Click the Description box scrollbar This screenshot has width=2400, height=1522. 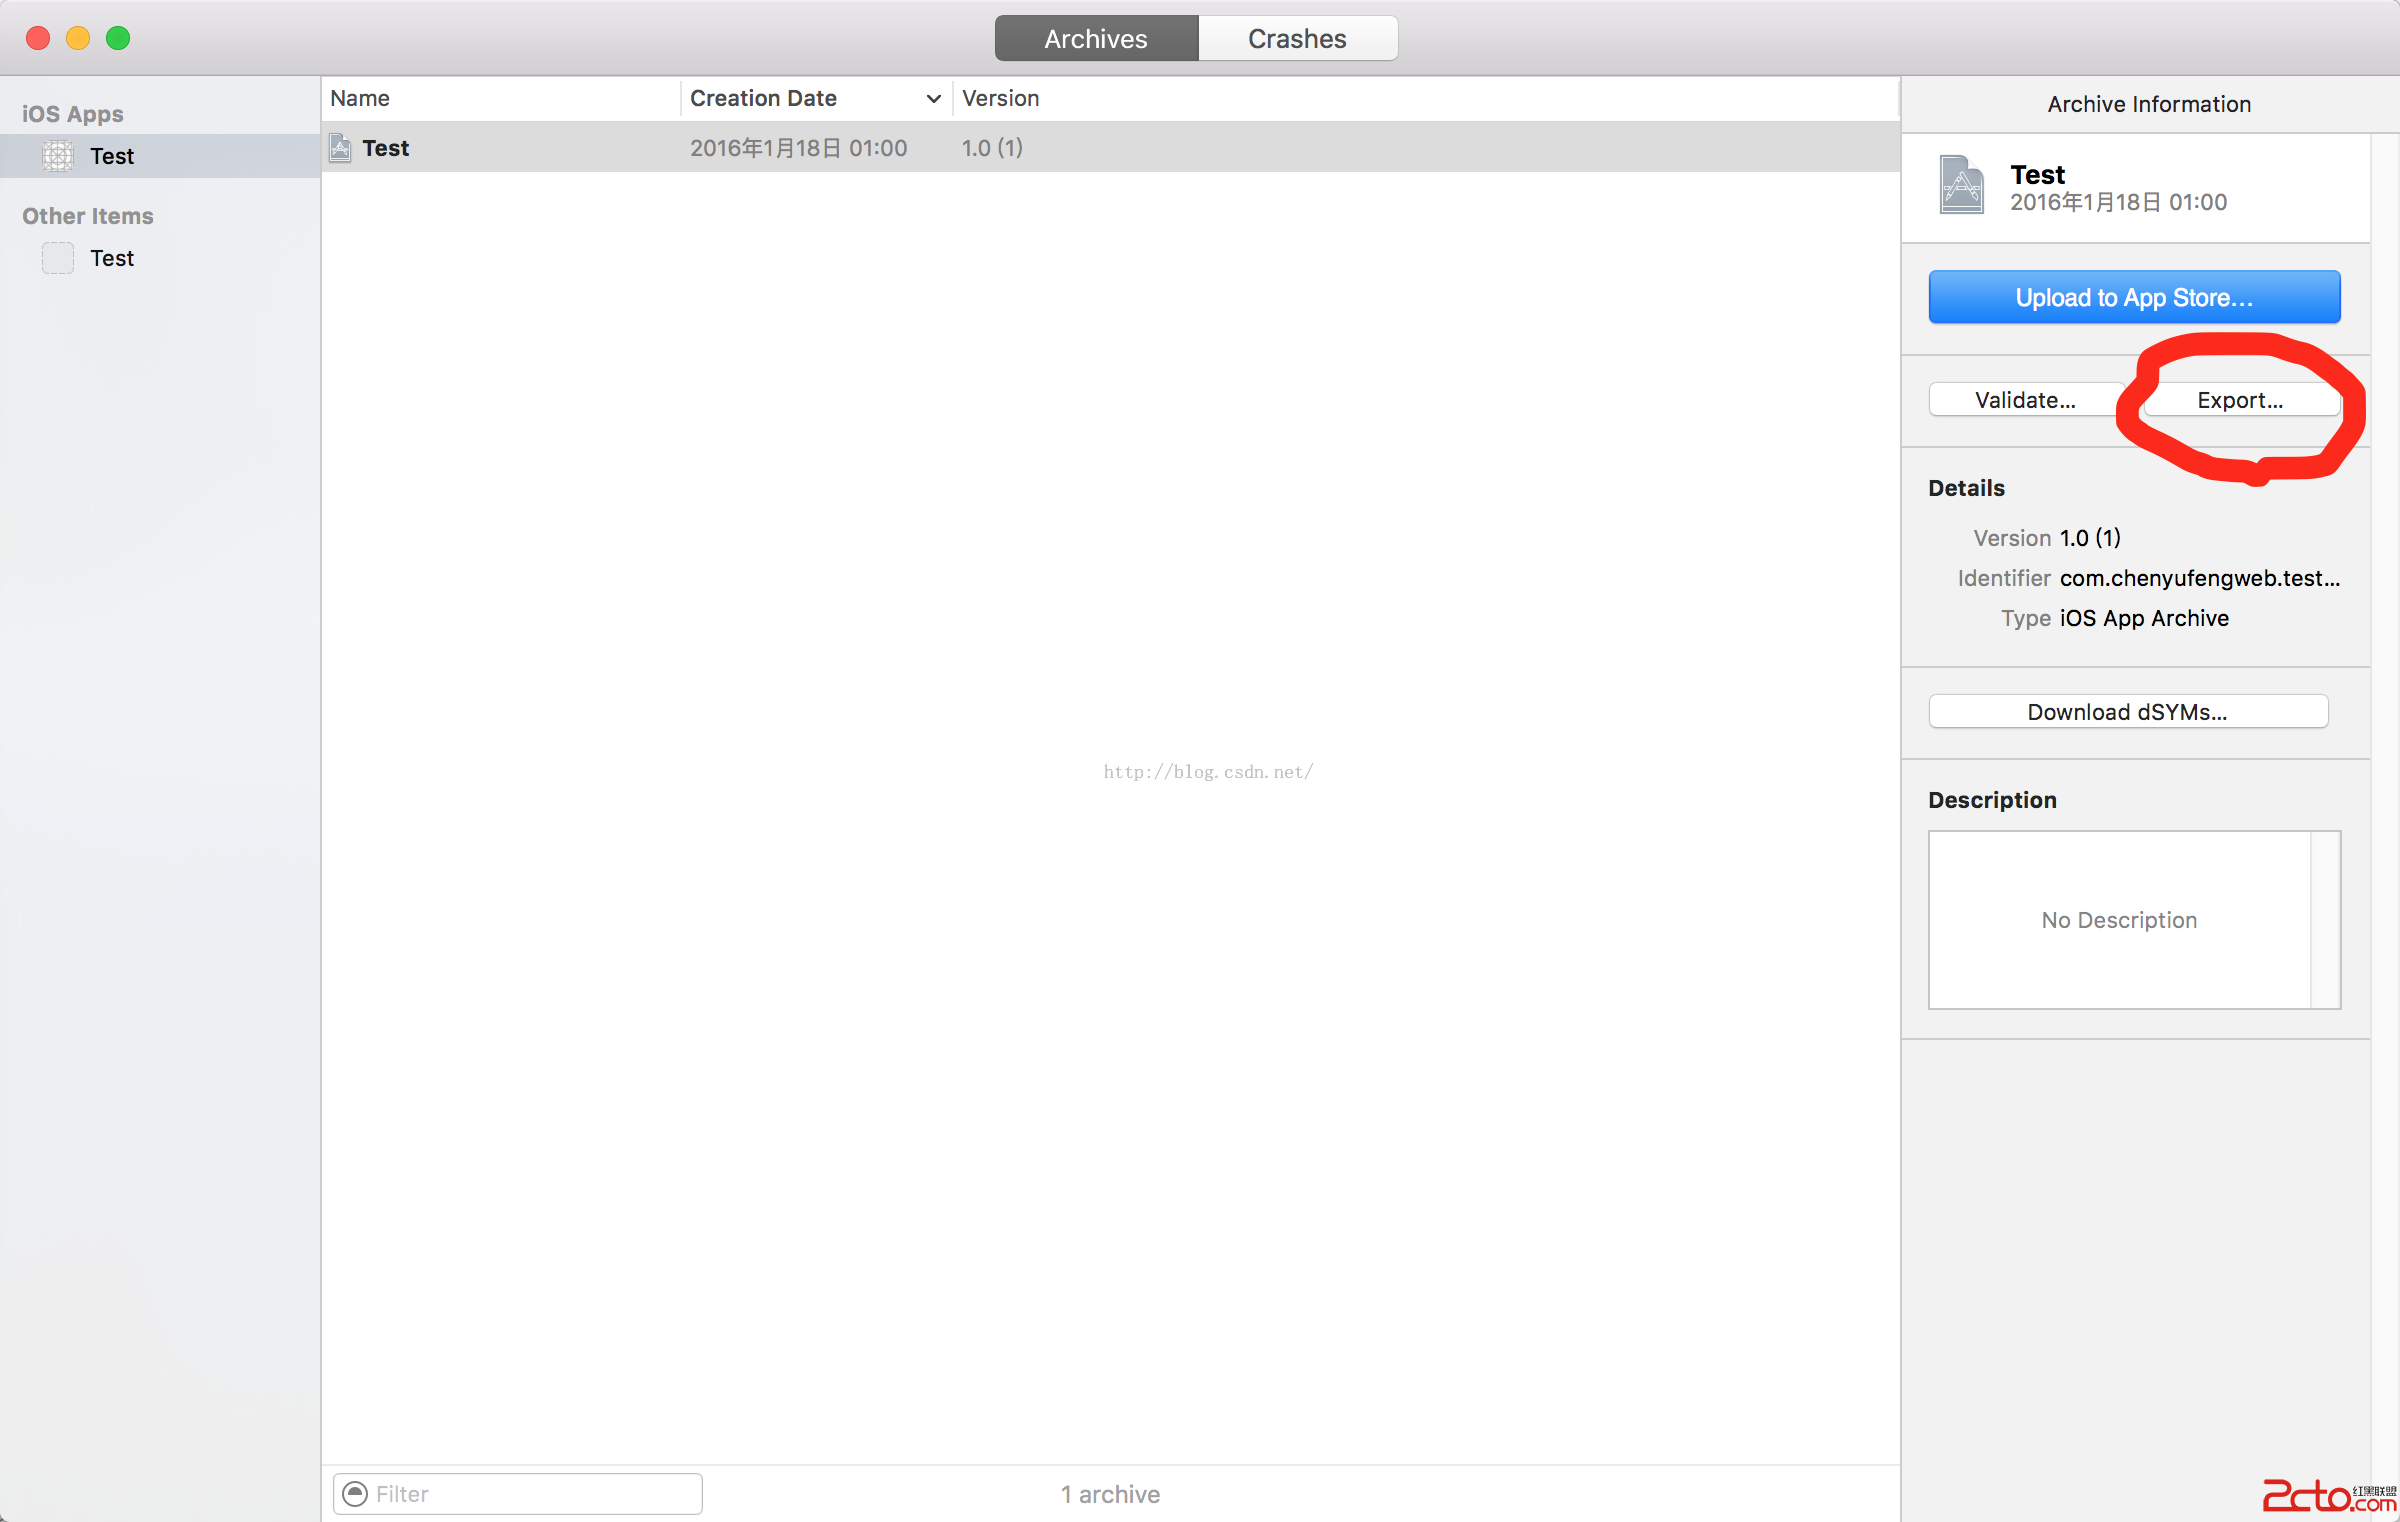click(x=2325, y=920)
